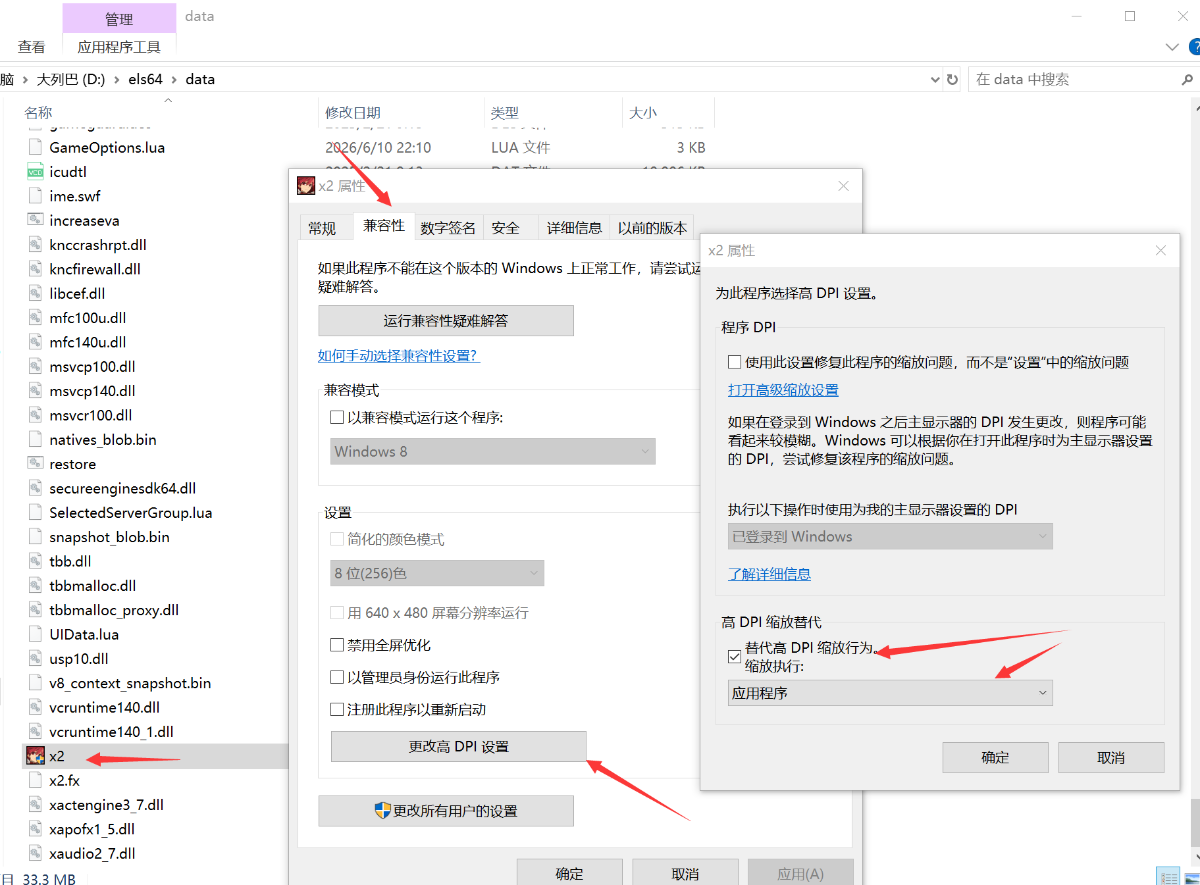The width and height of the screenshot is (1200, 885).
Task: Open 了解详细信息 link
Action: coord(769,574)
